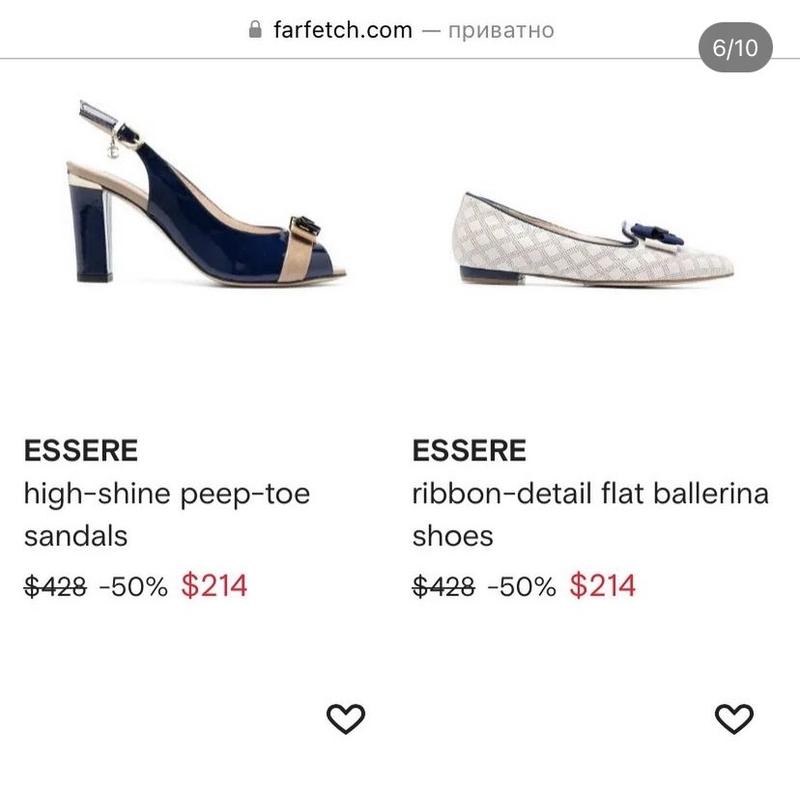Open the navy peep-toe sandal image
This screenshot has width=800, height=788.
tap(206, 191)
